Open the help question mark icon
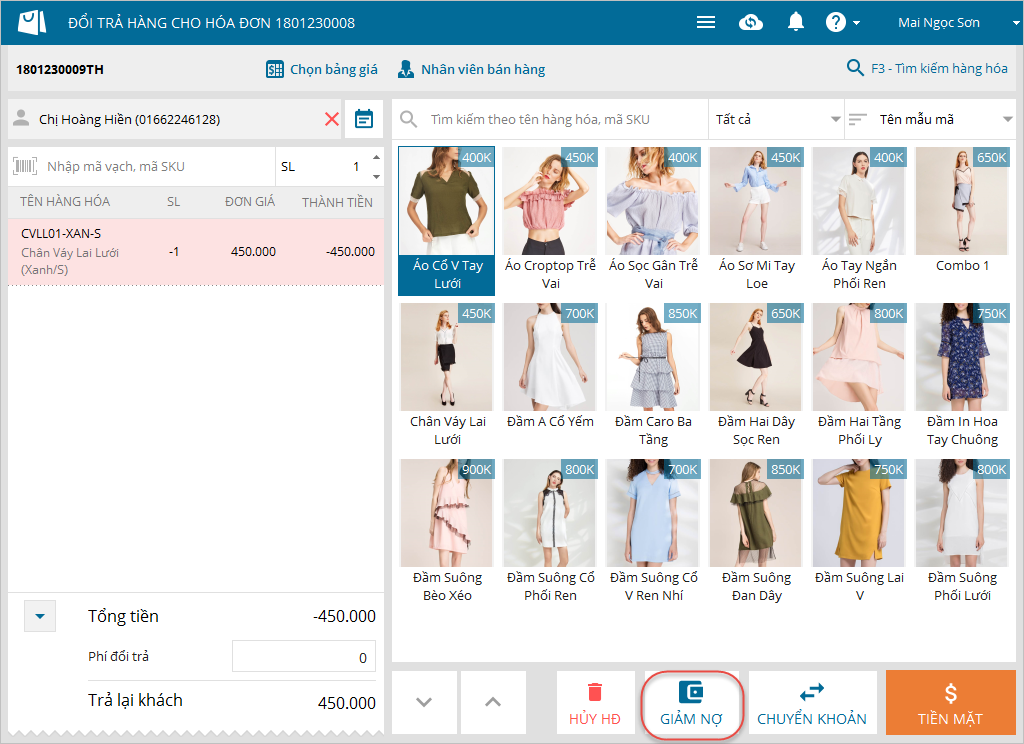 coord(836,22)
